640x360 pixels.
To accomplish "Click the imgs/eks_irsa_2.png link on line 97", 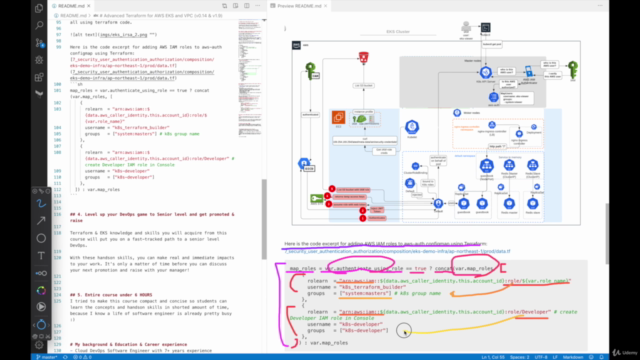I will point(124,35).
